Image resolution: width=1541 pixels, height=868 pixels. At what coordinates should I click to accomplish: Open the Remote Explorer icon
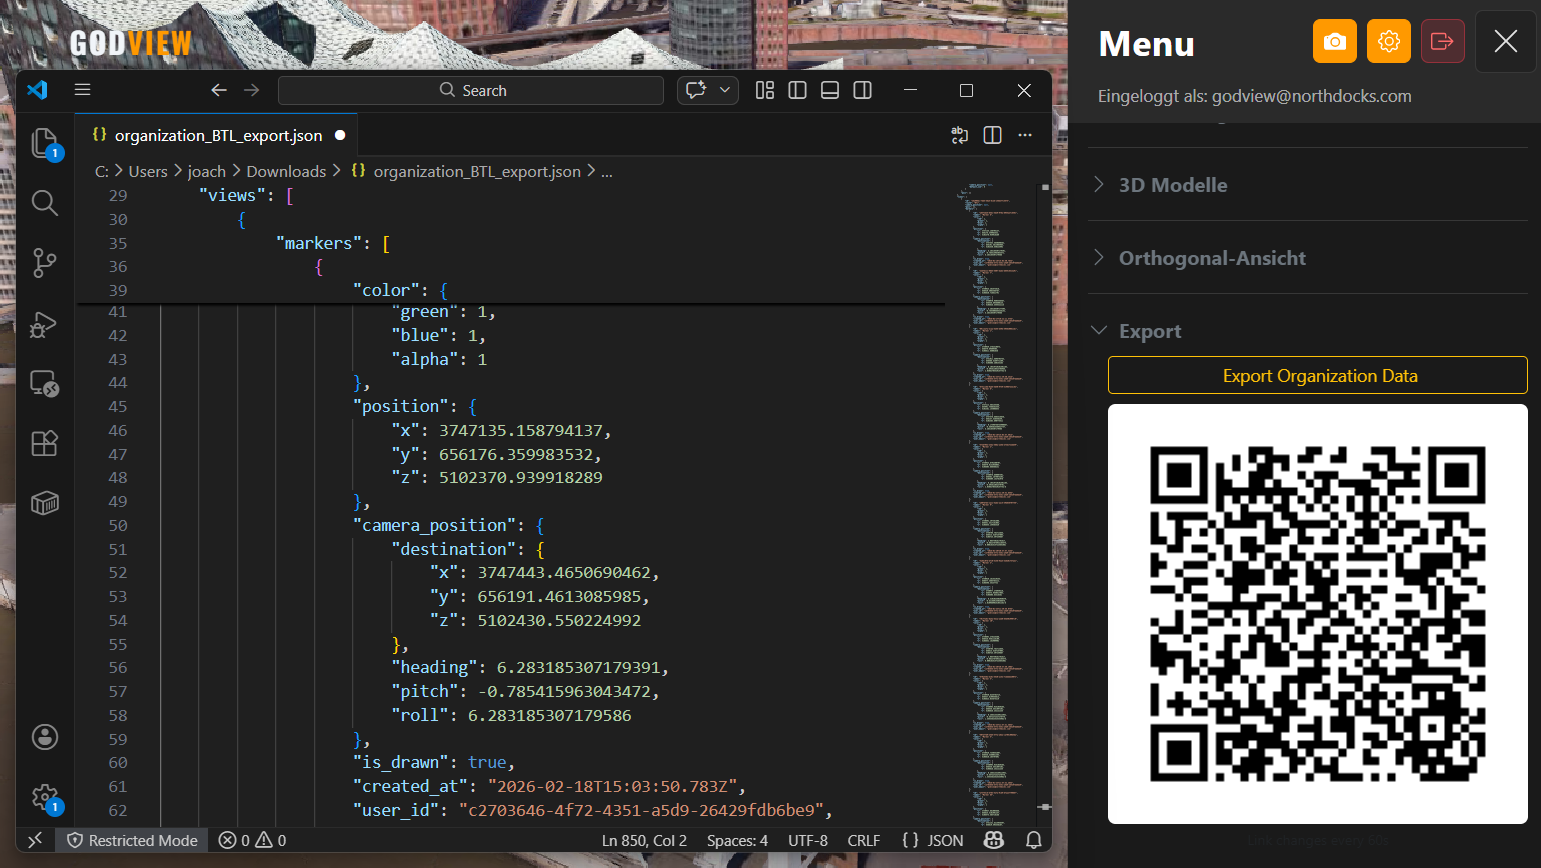[x=45, y=383]
